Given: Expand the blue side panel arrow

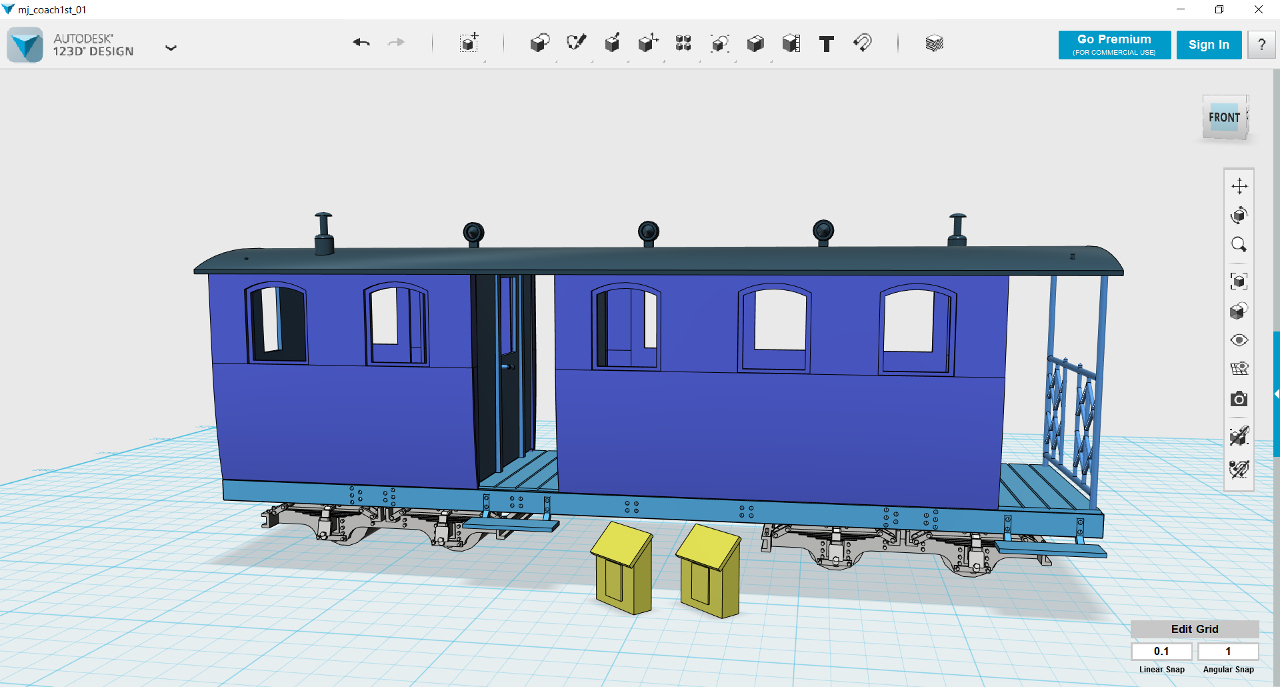Looking at the screenshot, I should tap(1276, 394).
